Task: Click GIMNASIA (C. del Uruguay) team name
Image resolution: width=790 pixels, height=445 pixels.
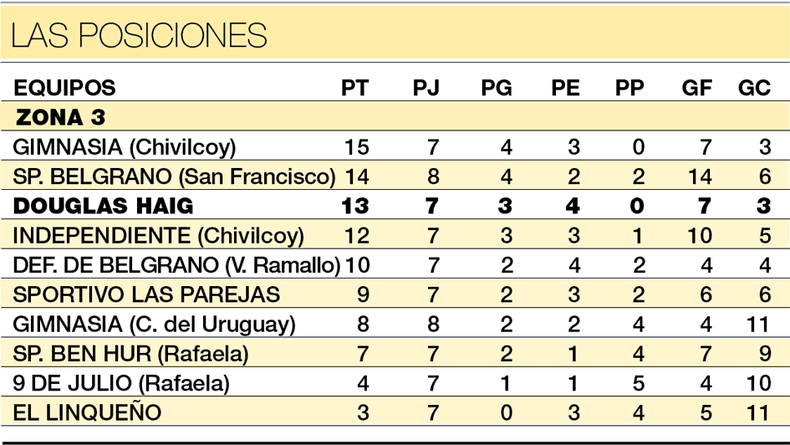Action: [154, 325]
